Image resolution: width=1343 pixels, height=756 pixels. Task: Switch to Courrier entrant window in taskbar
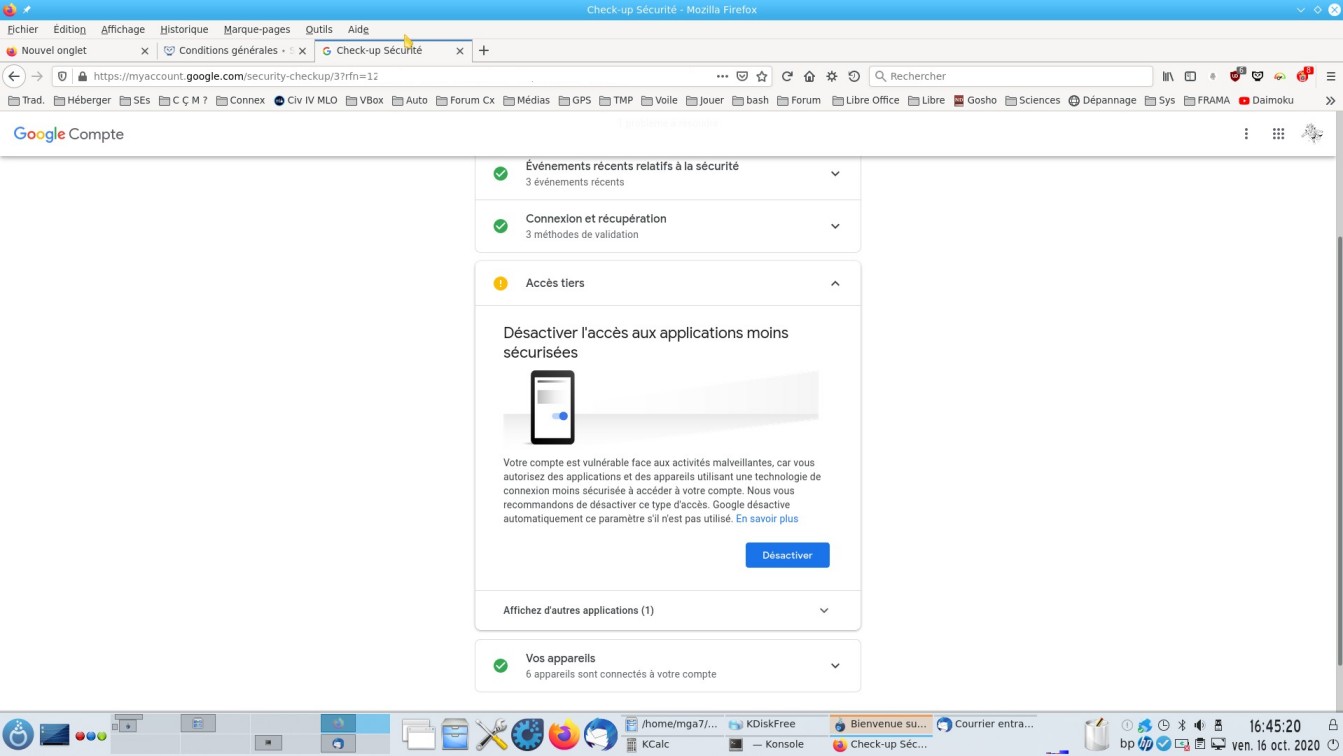(985, 724)
